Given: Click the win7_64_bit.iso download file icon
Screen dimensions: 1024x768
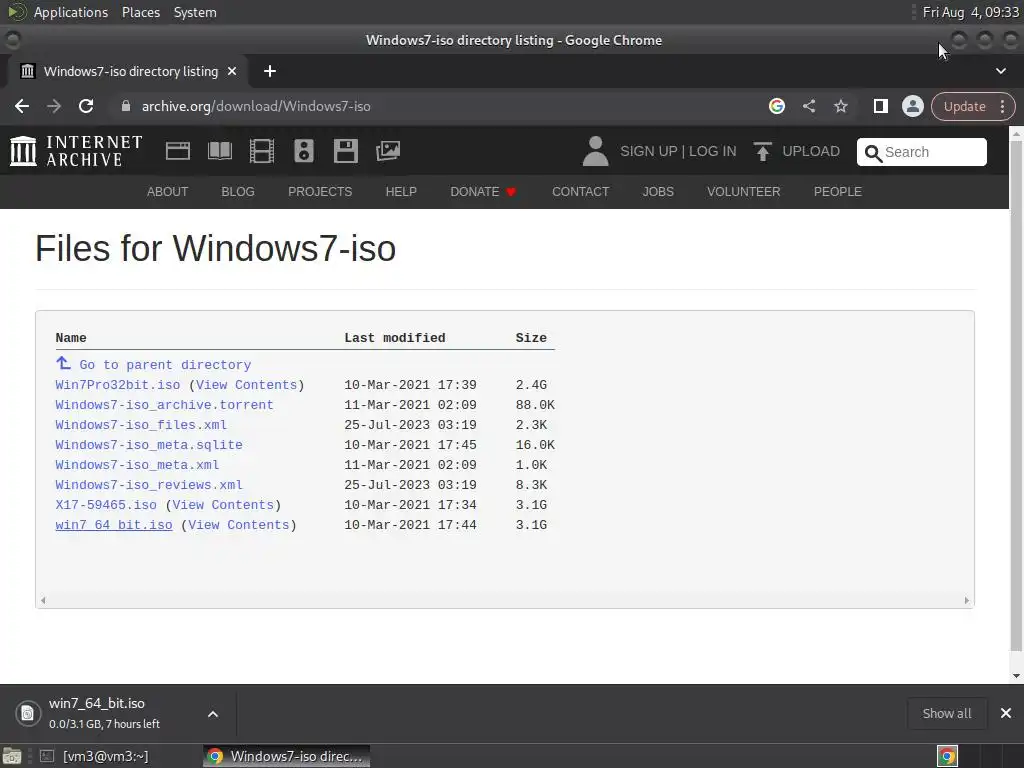Looking at the screenshot, I should (x=27, y=713).
